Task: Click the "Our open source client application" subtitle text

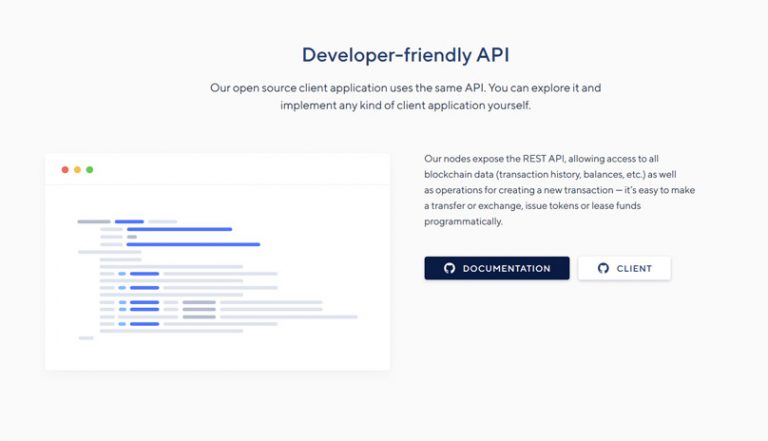Action: (x=405, y=88)
